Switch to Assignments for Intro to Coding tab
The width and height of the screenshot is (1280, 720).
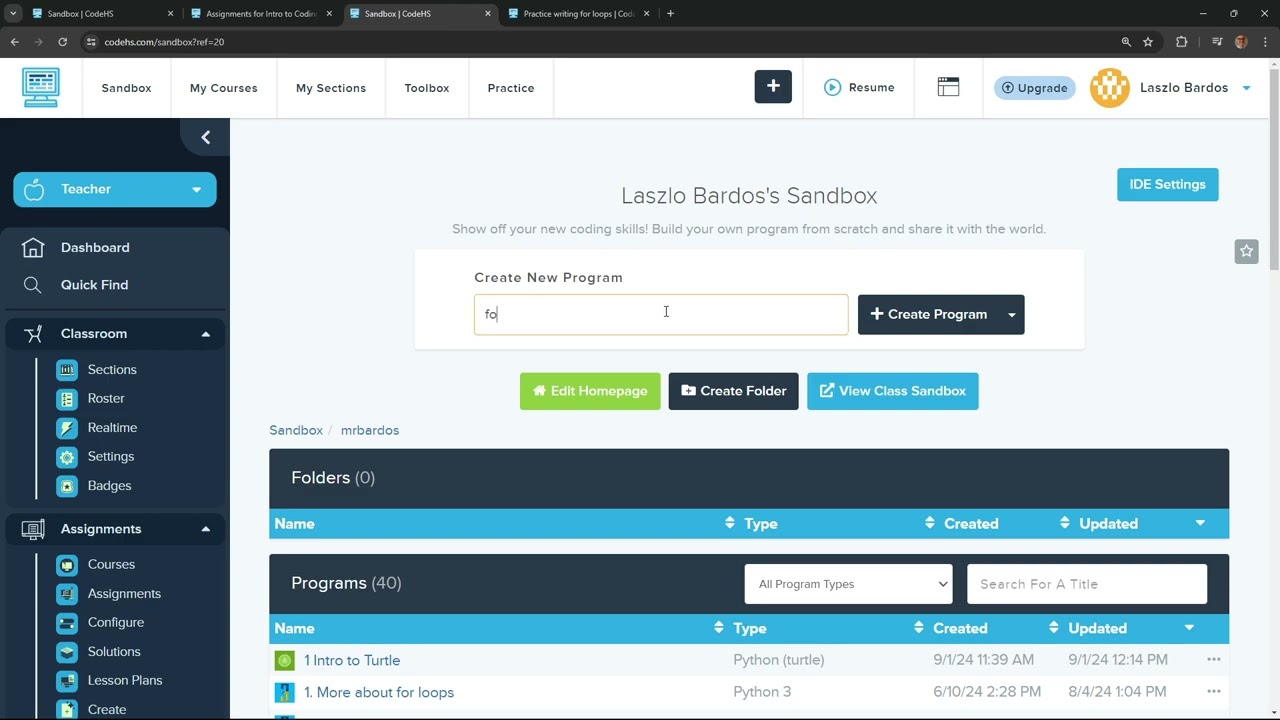(x=260, y=14)
